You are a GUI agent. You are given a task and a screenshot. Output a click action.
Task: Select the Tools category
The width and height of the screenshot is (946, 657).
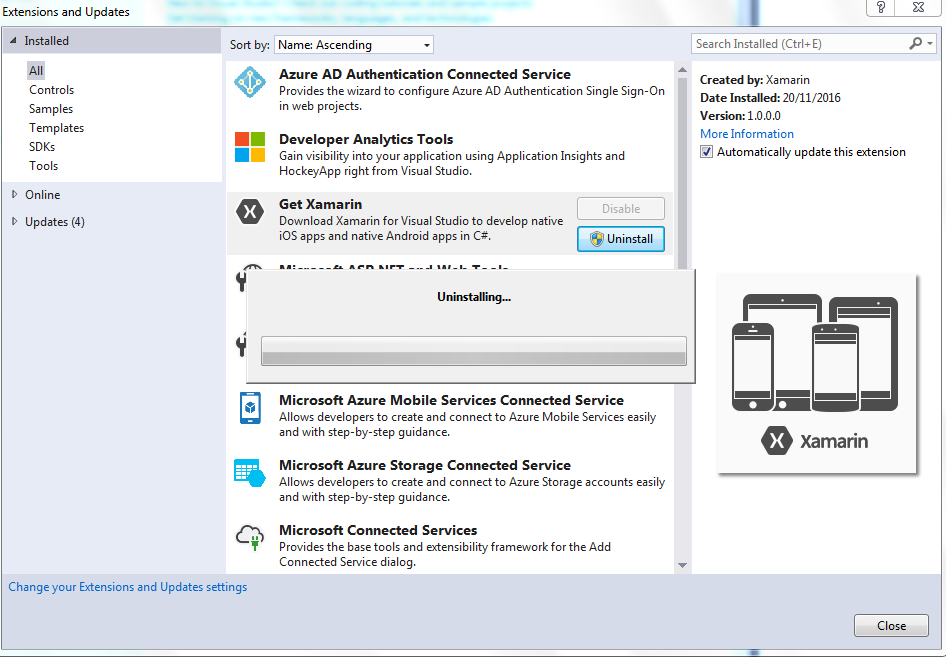tap(43, 166)
